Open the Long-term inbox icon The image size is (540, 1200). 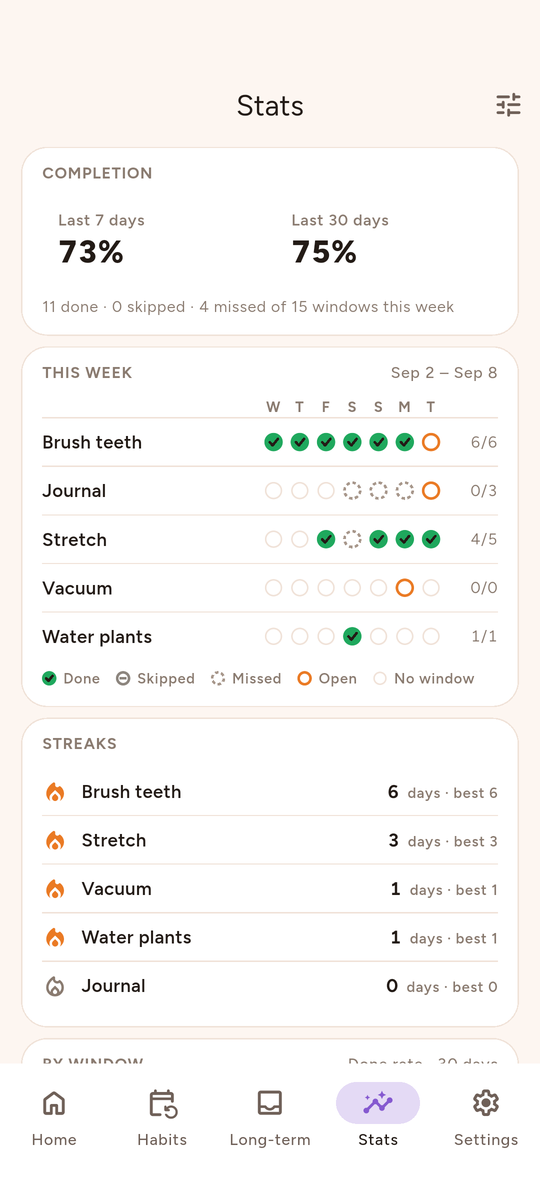click(x=270, y=1103)
